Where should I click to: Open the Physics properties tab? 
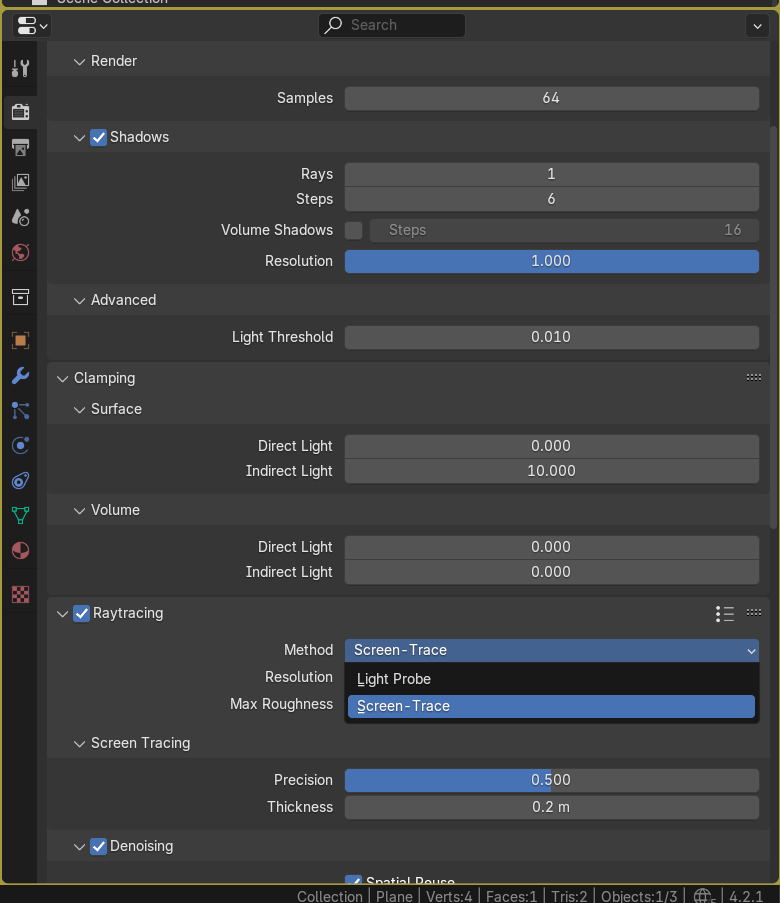20,445
